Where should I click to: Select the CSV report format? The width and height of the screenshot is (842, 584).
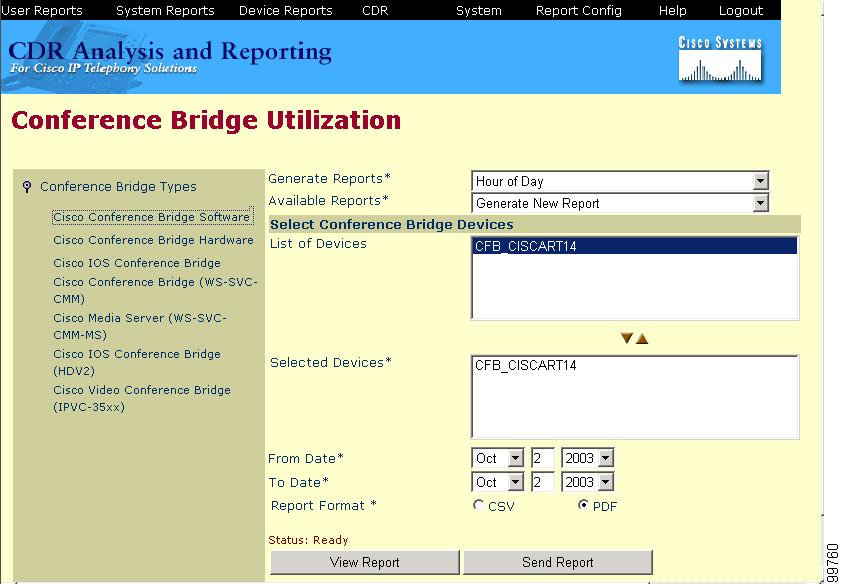[x=478, y=505]
